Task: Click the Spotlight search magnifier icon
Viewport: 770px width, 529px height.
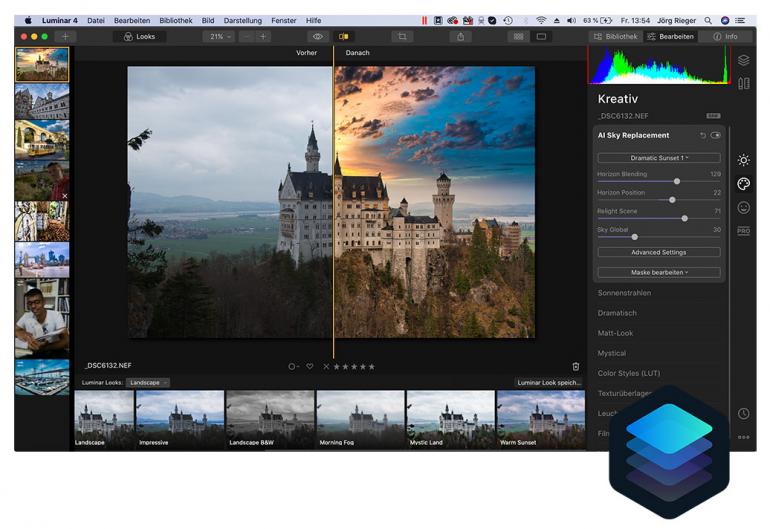Action: tap(708, 21)
